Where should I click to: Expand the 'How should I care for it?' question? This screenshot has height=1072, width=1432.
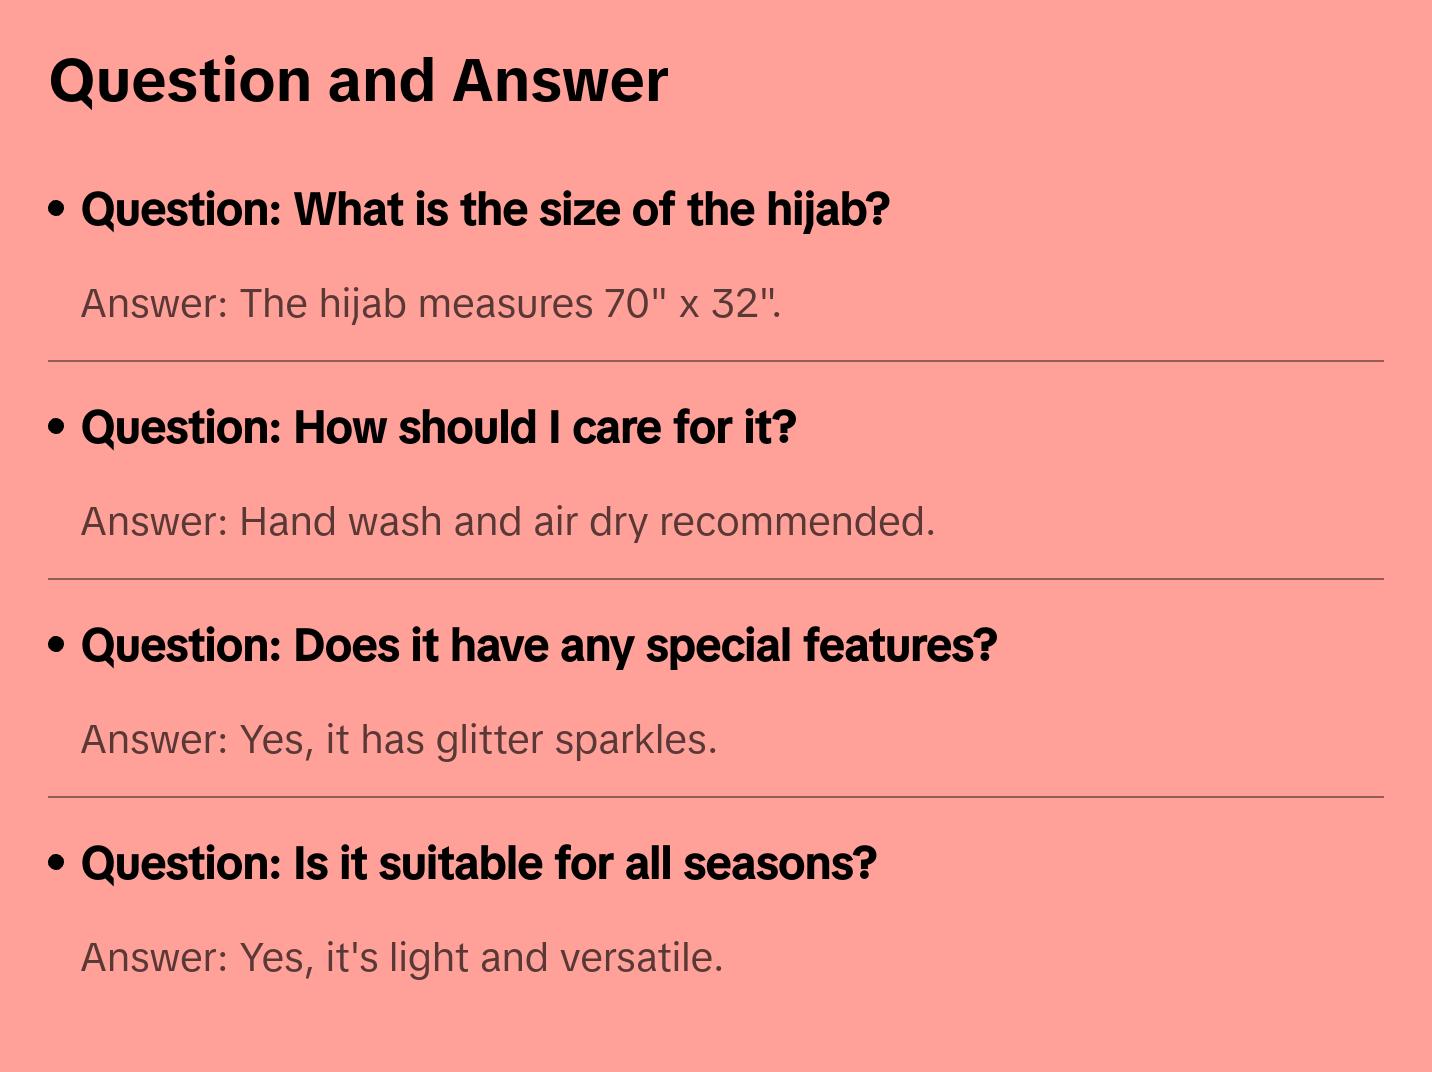pos(438,428)
